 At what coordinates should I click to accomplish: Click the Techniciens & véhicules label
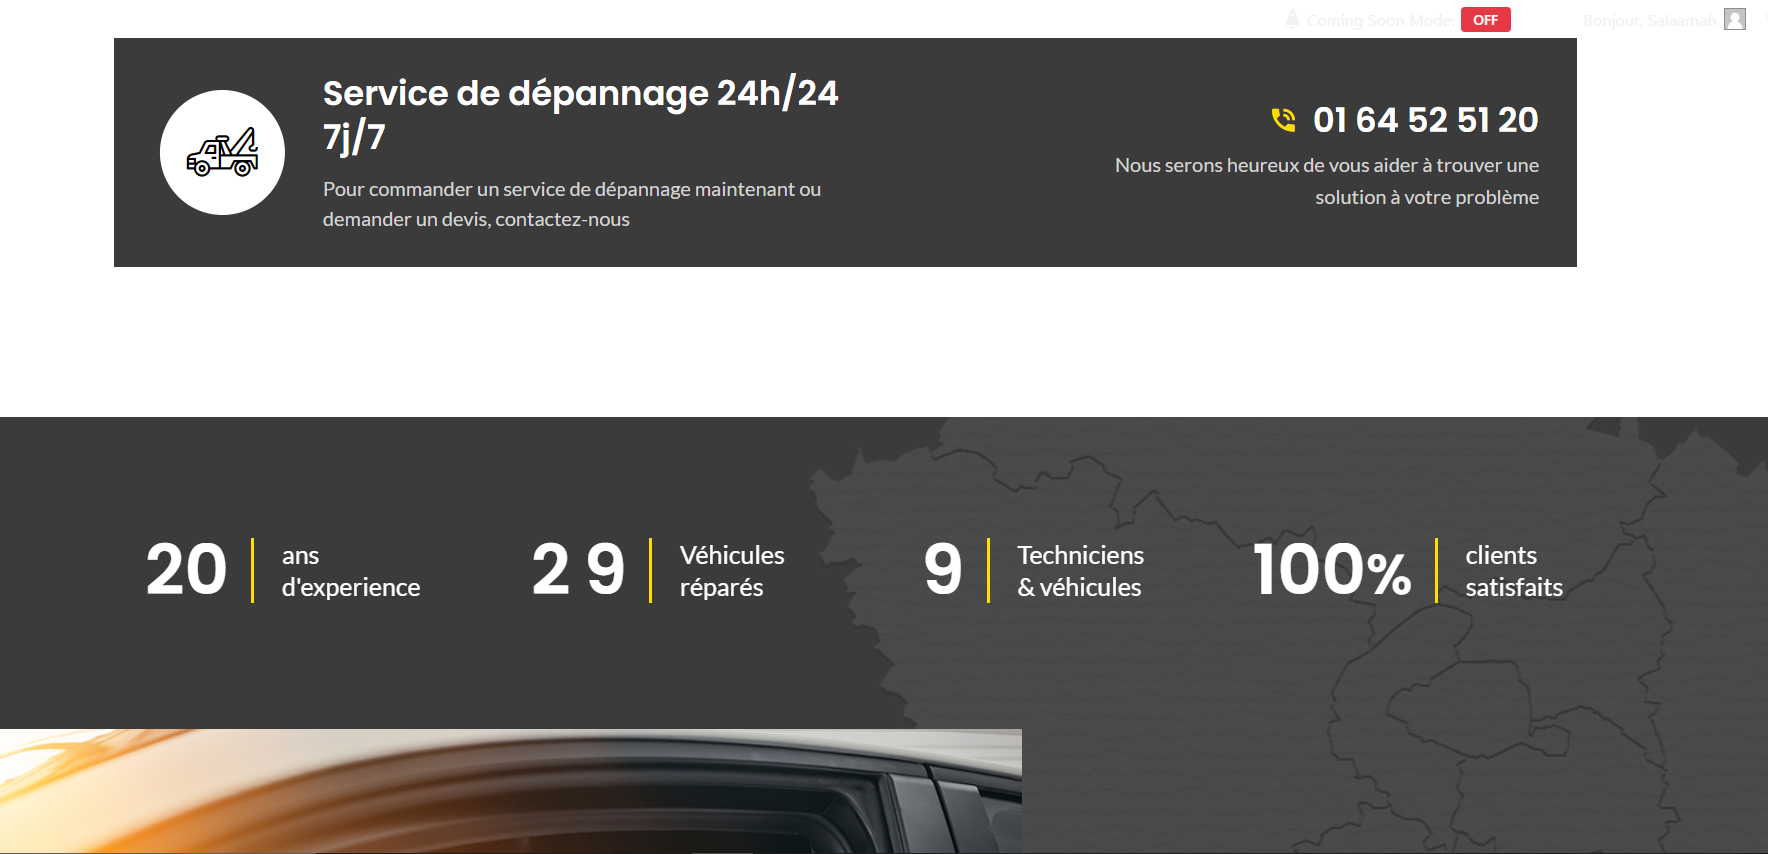[1081, 571]
